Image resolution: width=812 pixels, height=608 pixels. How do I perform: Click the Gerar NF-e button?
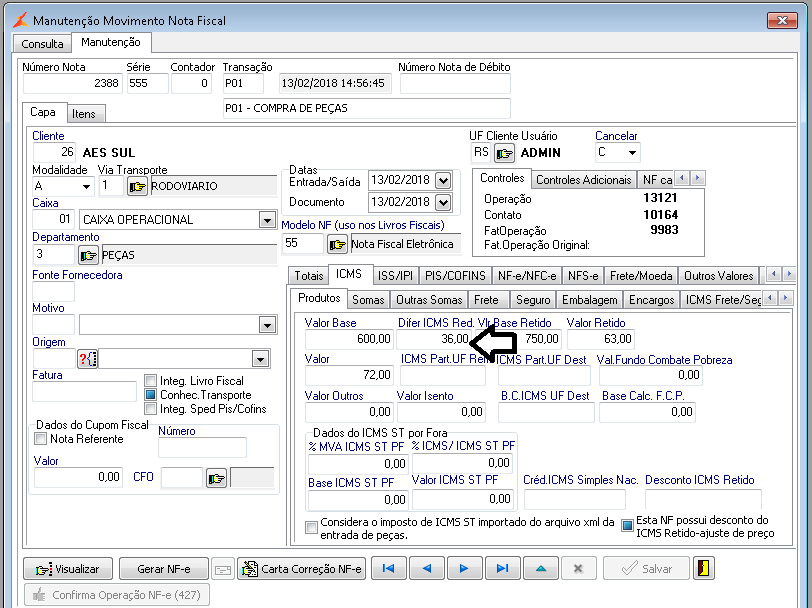[x=163, y=569]
